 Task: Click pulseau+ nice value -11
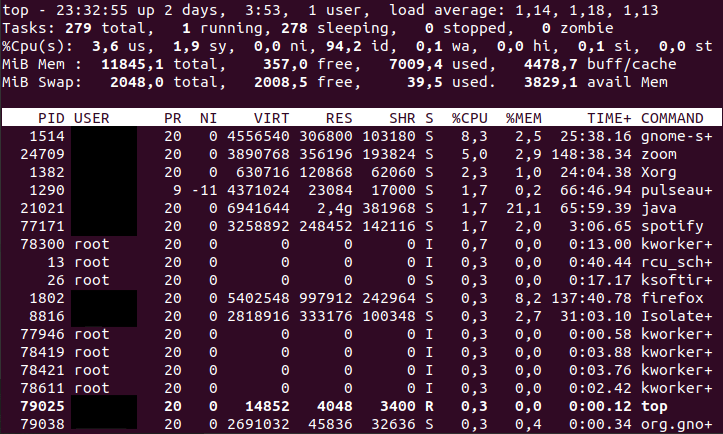[204, 190]
